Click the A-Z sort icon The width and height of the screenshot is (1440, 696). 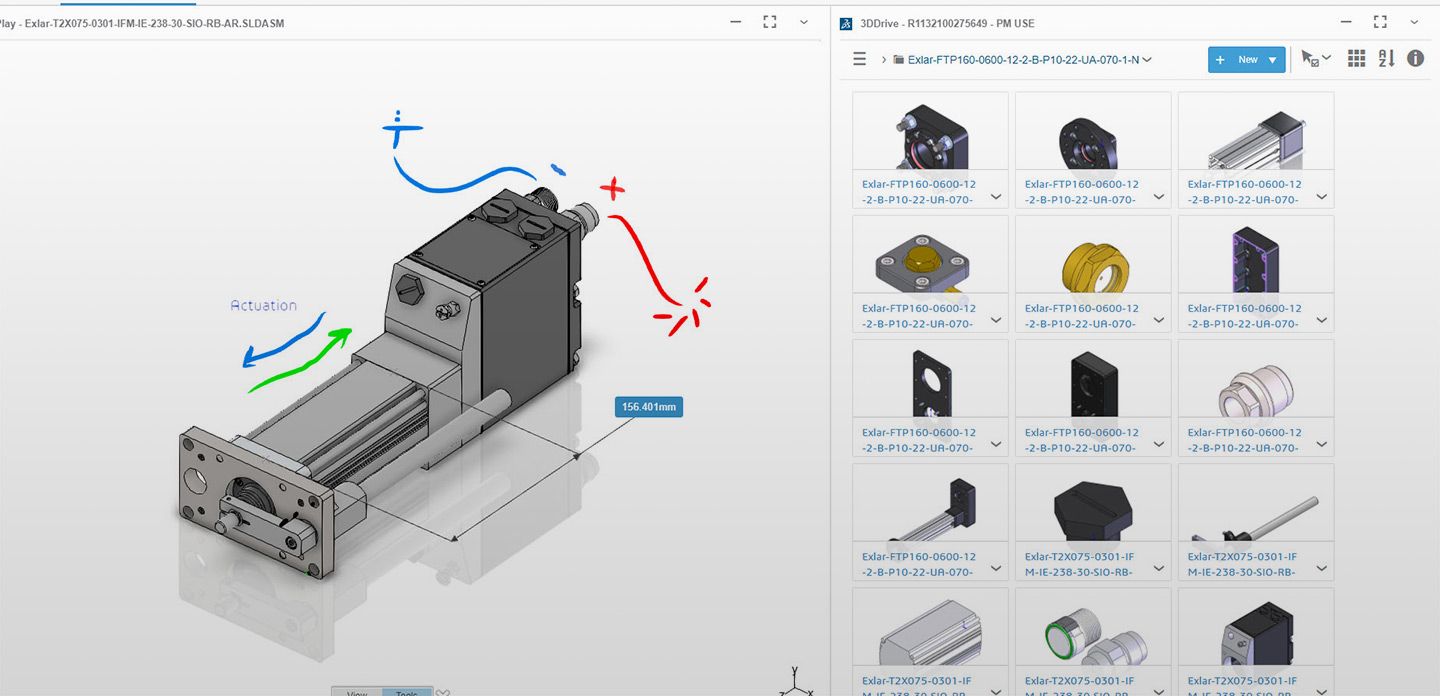coord(1386,59)
